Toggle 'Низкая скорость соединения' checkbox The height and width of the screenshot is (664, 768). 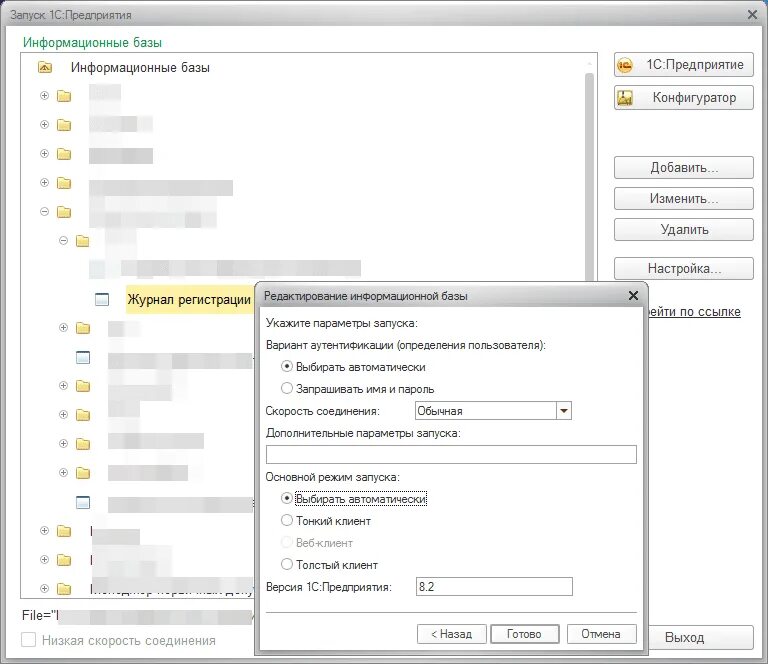coord(28,640)
